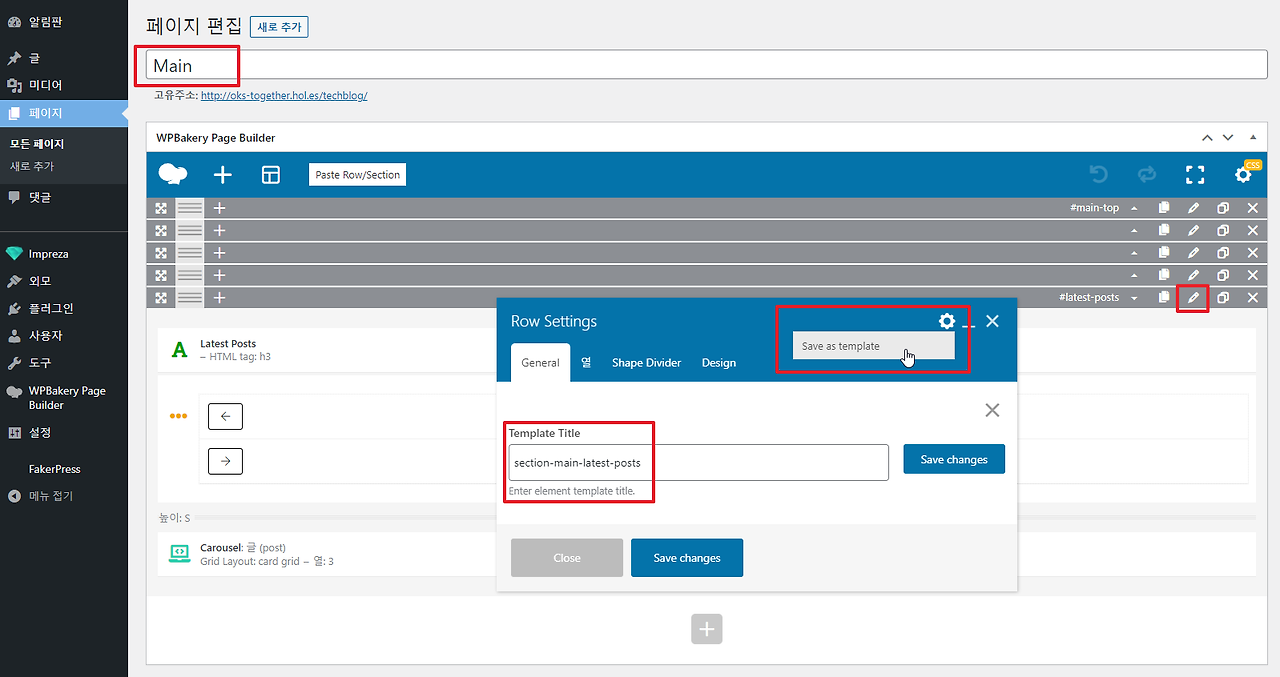Screen dimensions: 1280x677
Task: Click the 새로 추가 button near title
Action: (279, 27)
